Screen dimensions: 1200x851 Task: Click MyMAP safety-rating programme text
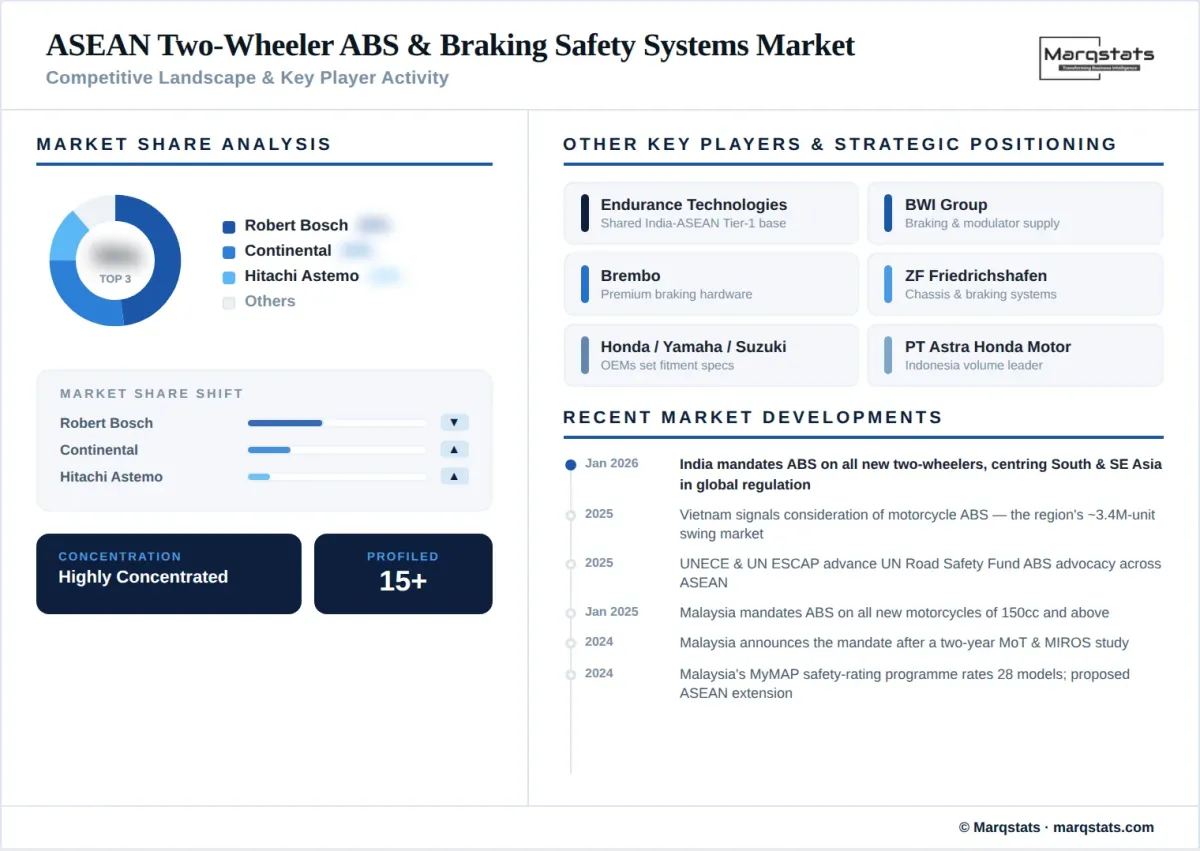point(905,683)
